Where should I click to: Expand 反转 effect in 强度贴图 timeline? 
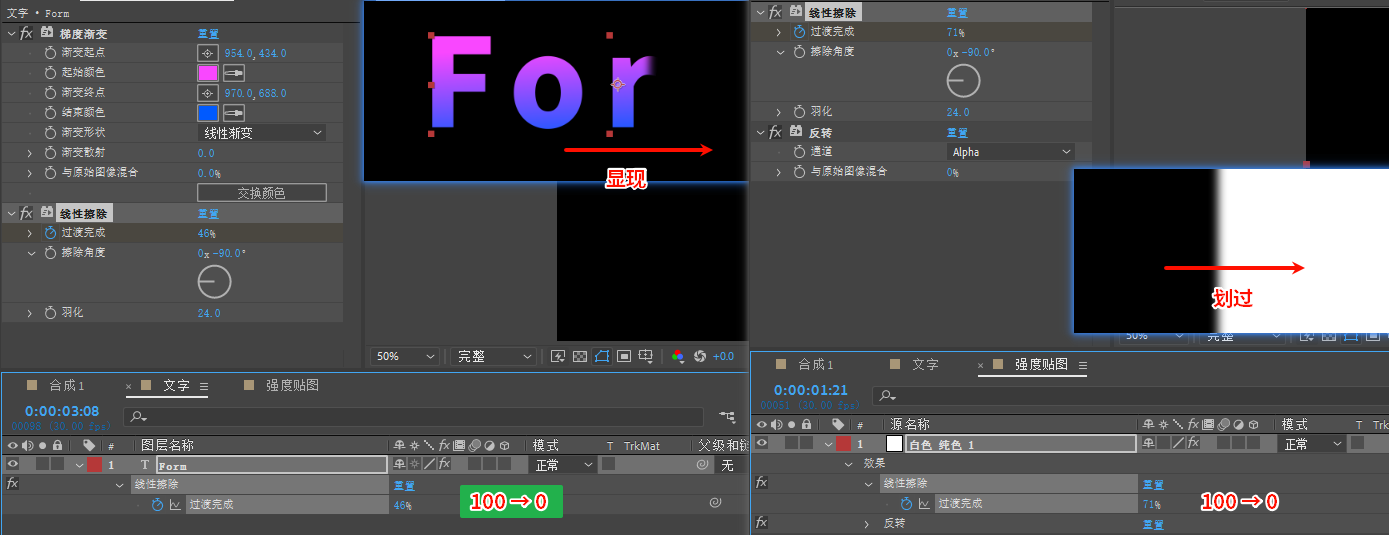coord(867,523)
